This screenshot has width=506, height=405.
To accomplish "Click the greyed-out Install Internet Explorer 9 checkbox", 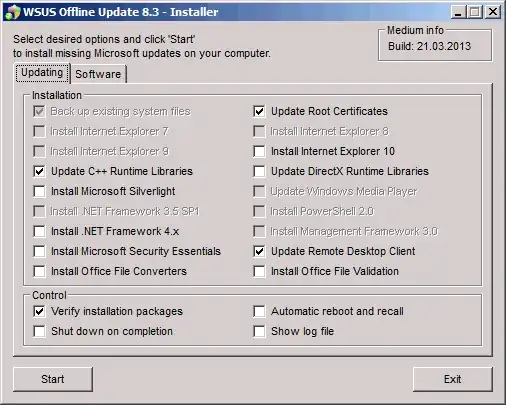I will tap(39, 151).
